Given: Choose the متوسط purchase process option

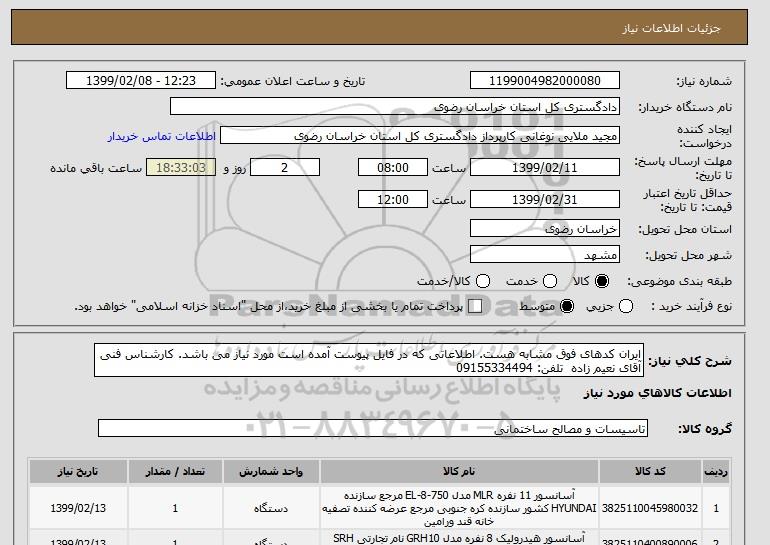Looking at the screenshot, I should pyautogui.click(x=567, y=306).
